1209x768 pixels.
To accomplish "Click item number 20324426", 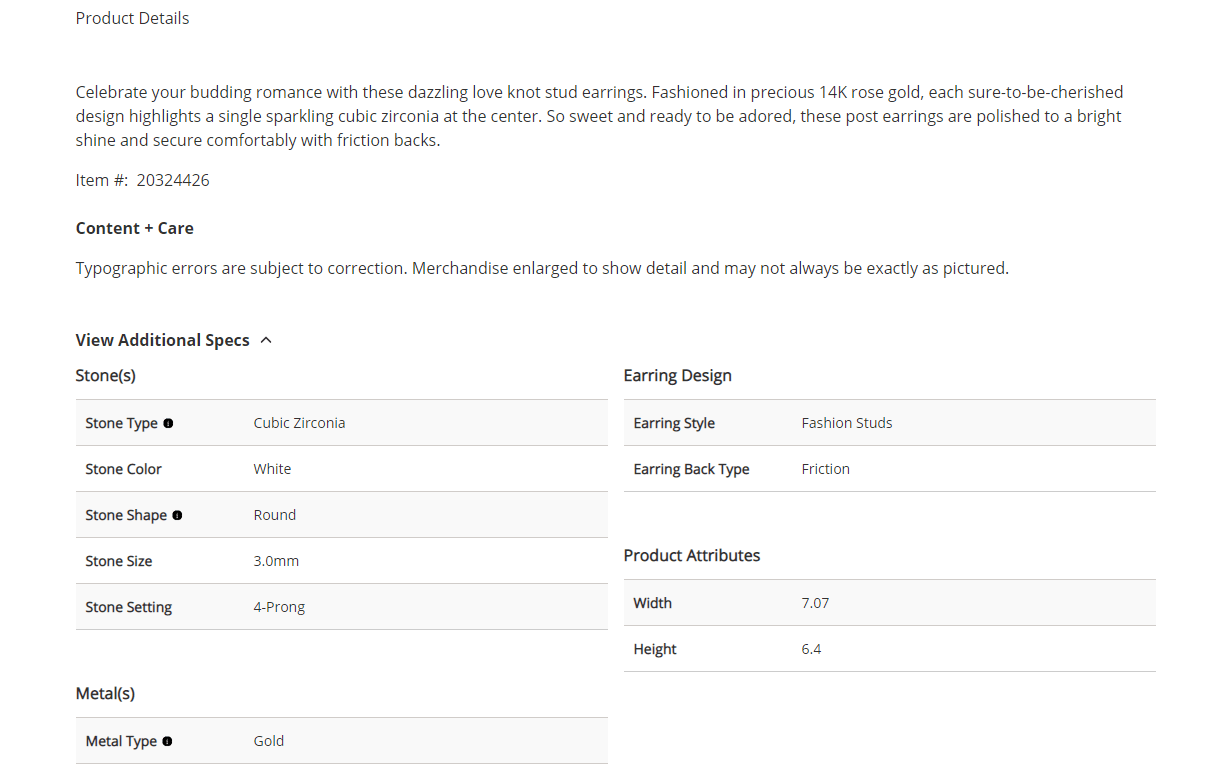I will pyautogui.click(x=173, y=180).
